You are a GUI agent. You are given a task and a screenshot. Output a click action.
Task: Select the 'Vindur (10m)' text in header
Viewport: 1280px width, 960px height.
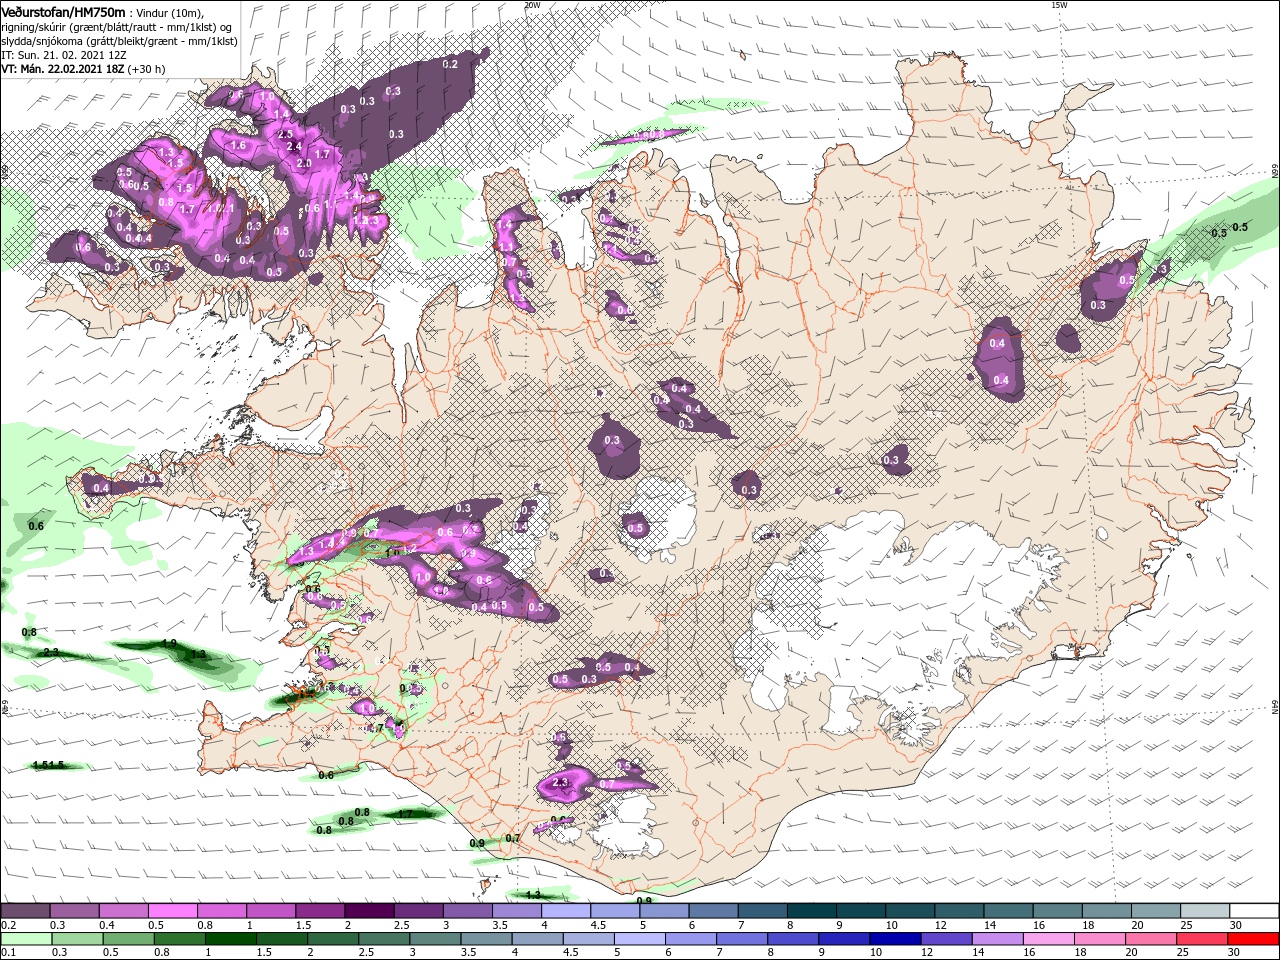pos(170,13)
